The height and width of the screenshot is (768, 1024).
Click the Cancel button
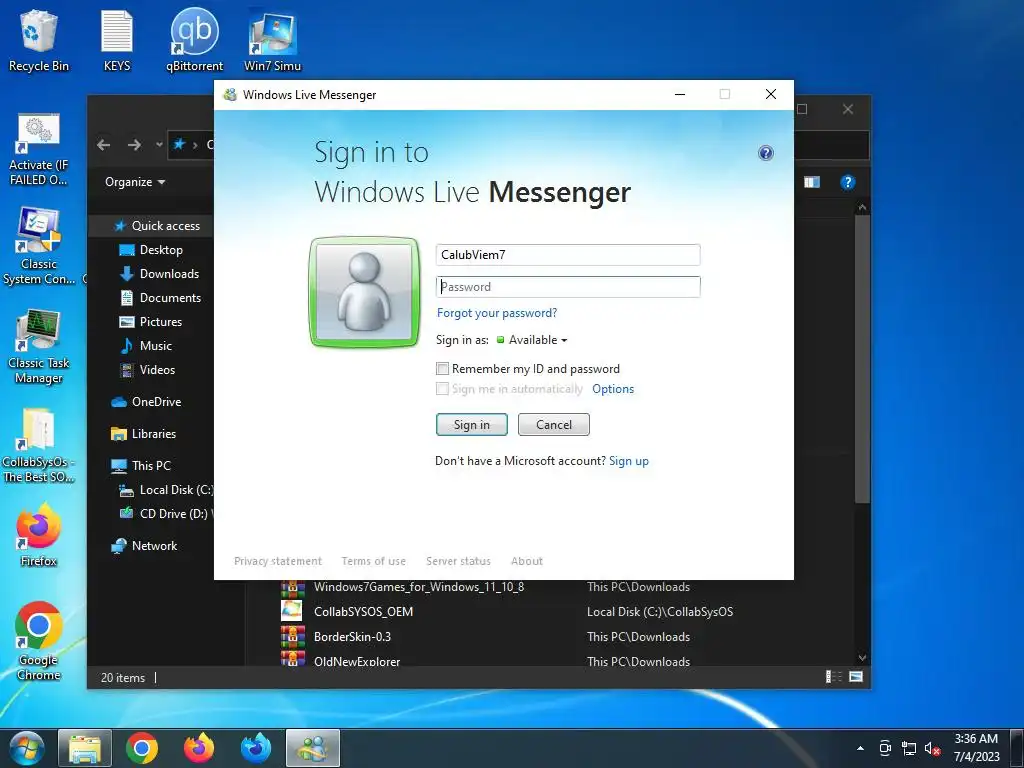[x=554, y=425]
